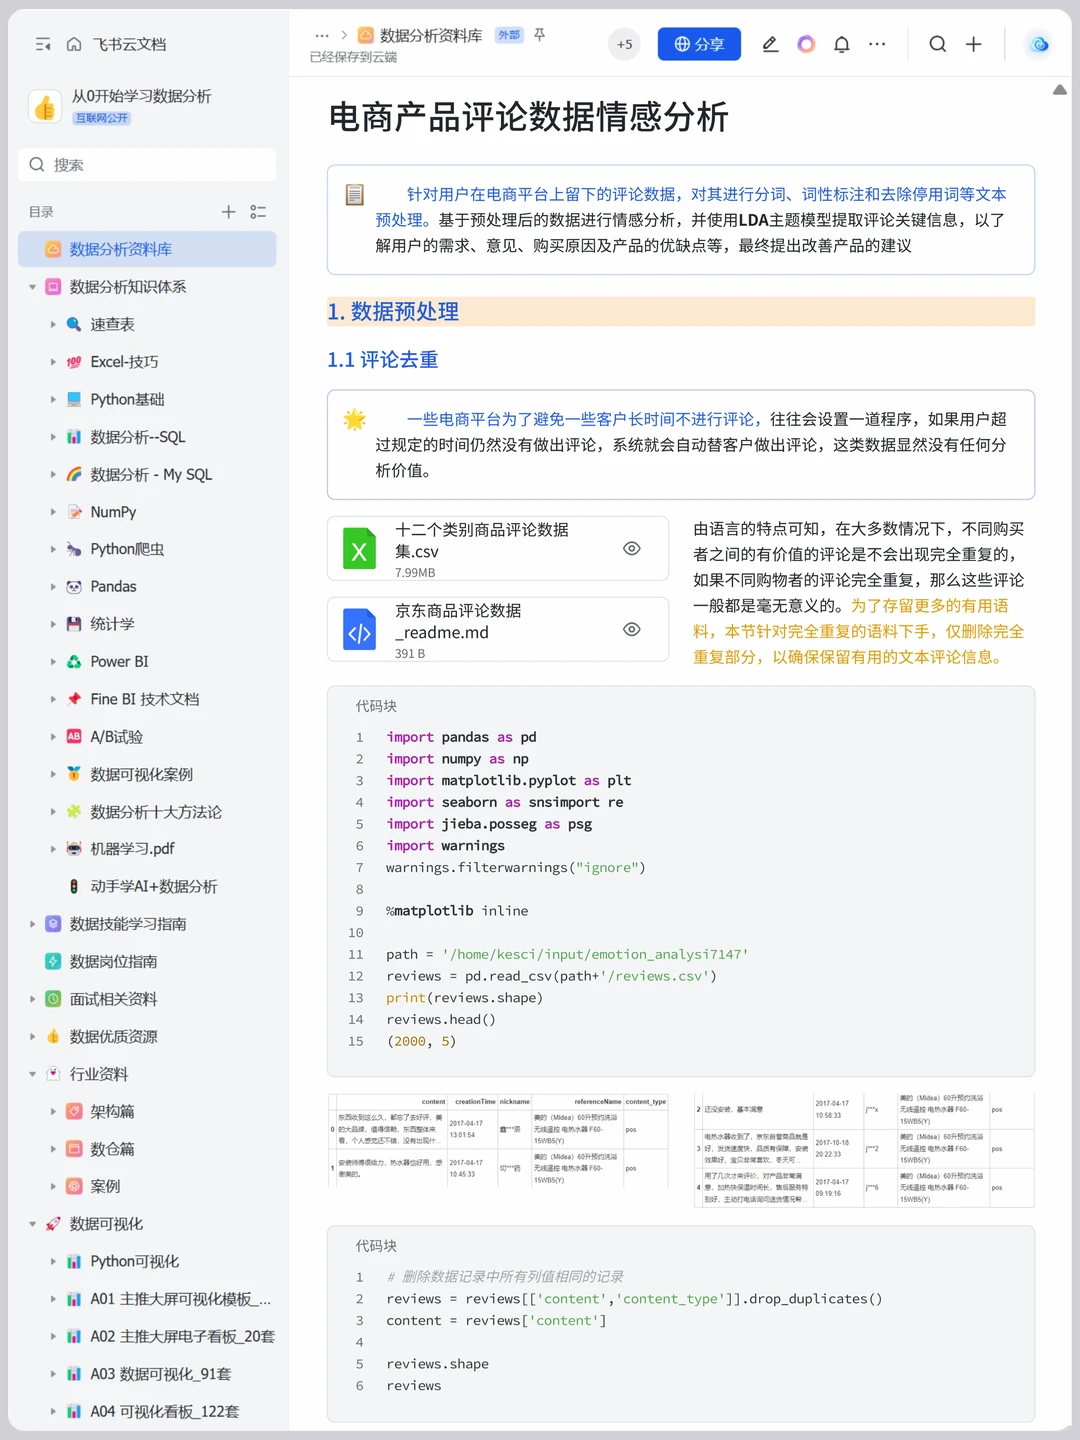The image size is (1080, 1440).
Task: Add new page via plus icon in 目录
Action: coord(228,212)
